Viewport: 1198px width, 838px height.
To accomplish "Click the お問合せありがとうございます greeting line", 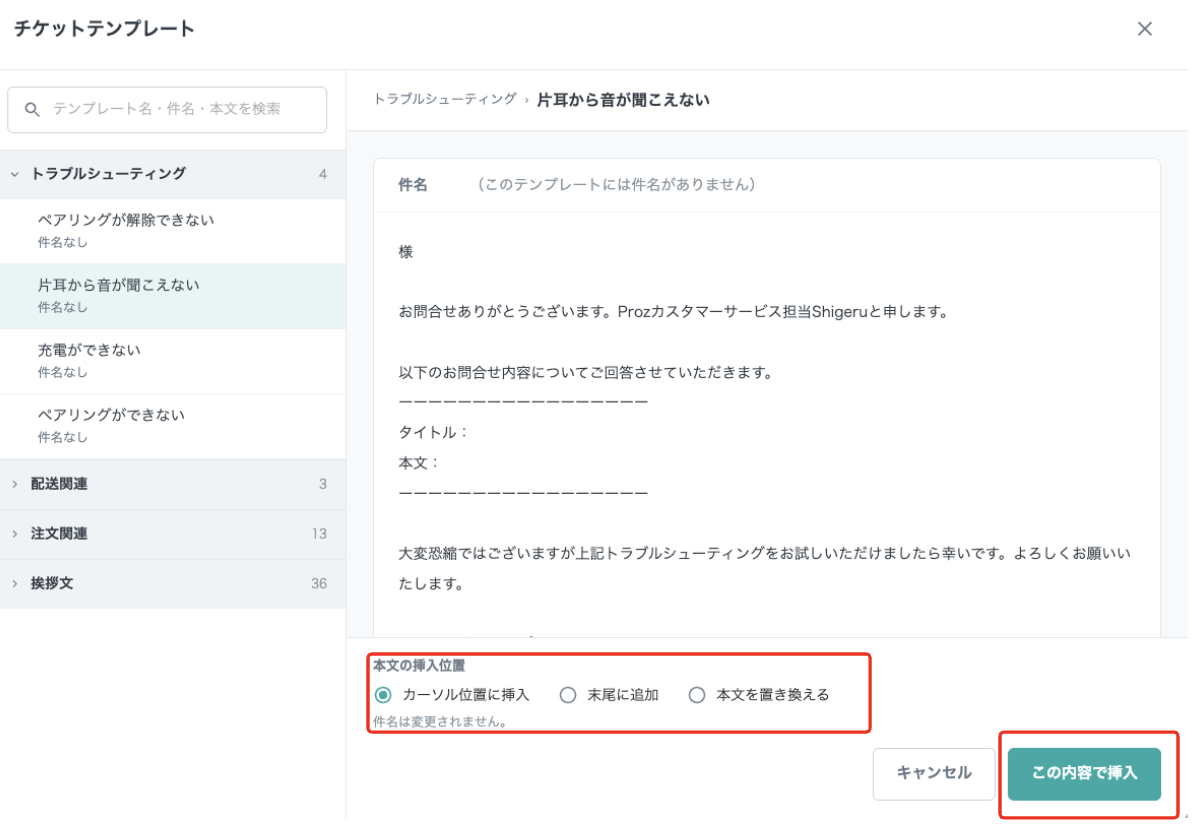I will (673, 312).
